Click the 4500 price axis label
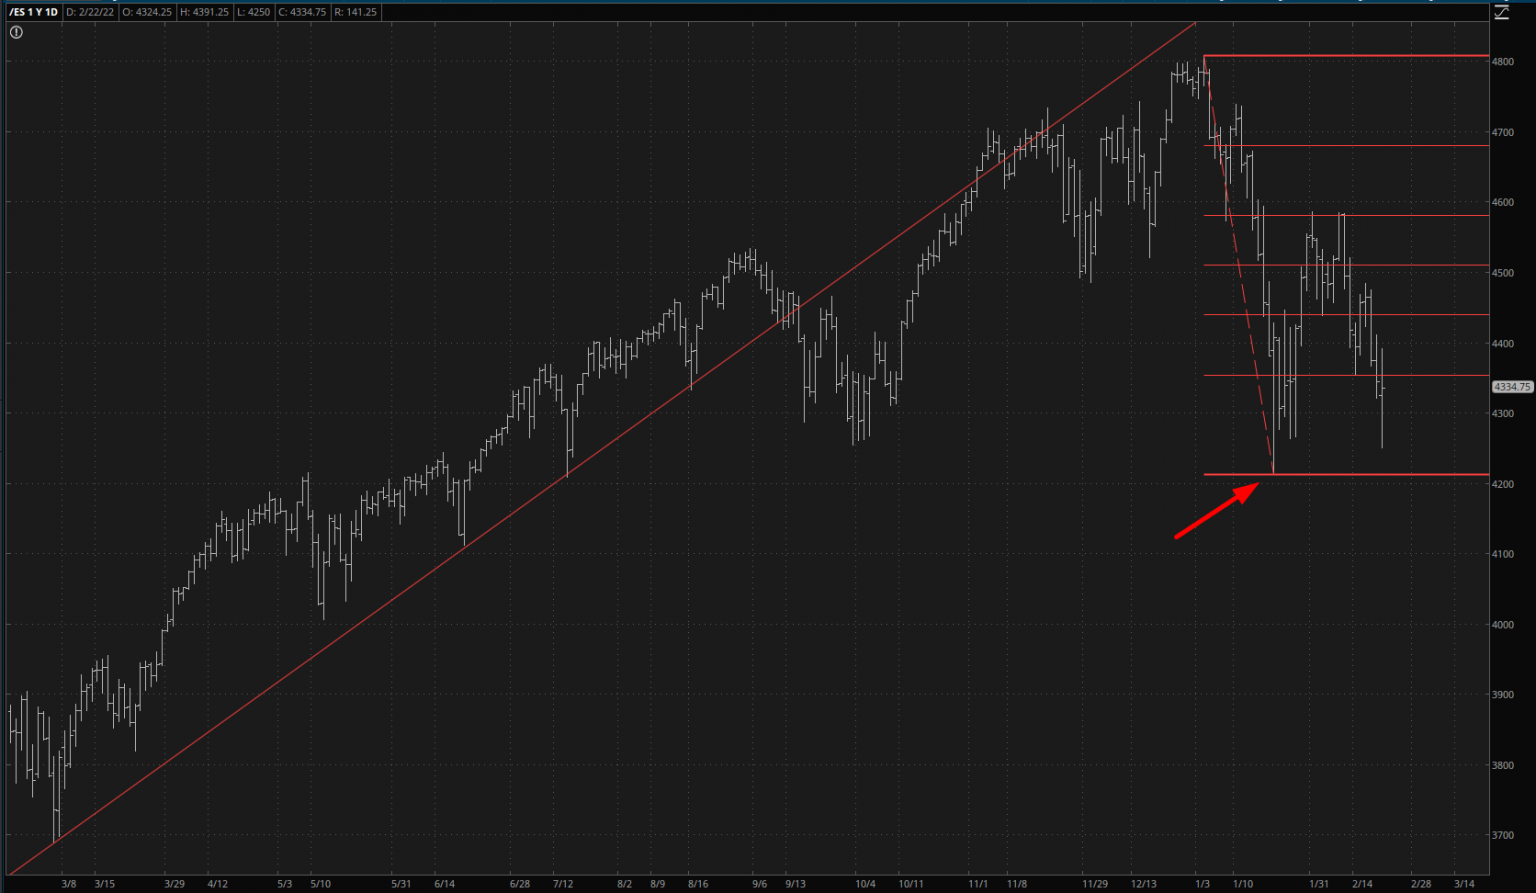Image resolution: width=1536 pixels, height=893 pixels. point(1503,273)
